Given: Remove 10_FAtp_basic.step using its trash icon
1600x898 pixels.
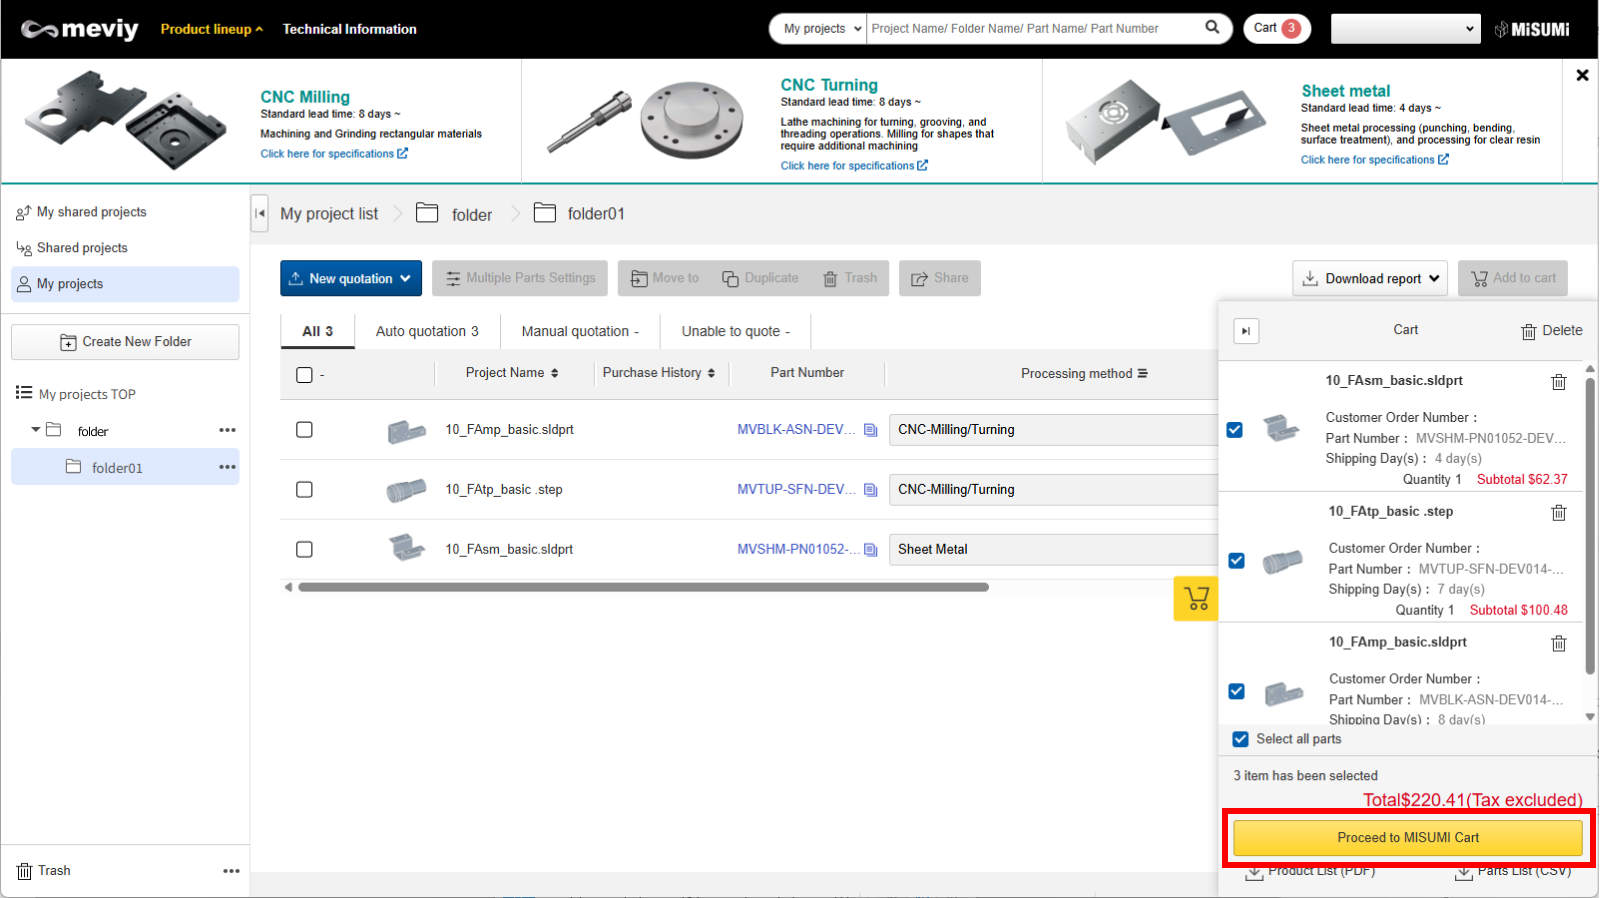Looking at the screenshot, I should (x=1558, y=513).
